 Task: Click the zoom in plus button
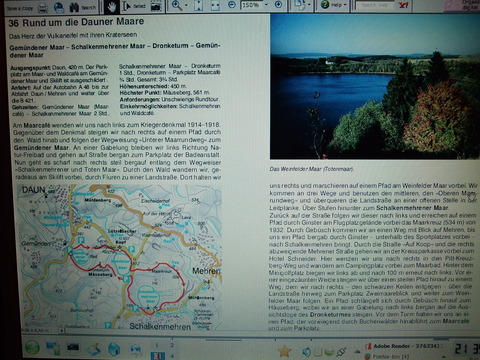click(x=278, y=5)
